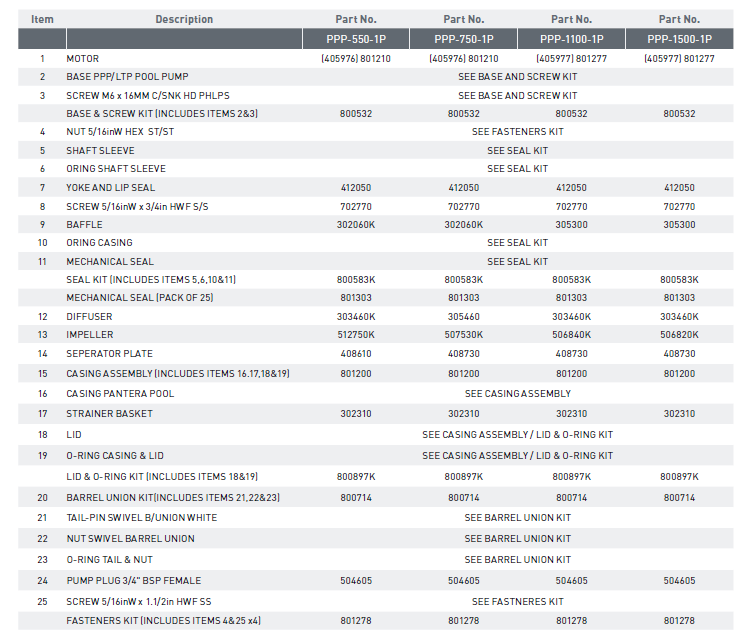
Task: Click FASTENERS KIT (INCLUDES ITEMS 4&25 x4) description
Action: tap(163, 621)
